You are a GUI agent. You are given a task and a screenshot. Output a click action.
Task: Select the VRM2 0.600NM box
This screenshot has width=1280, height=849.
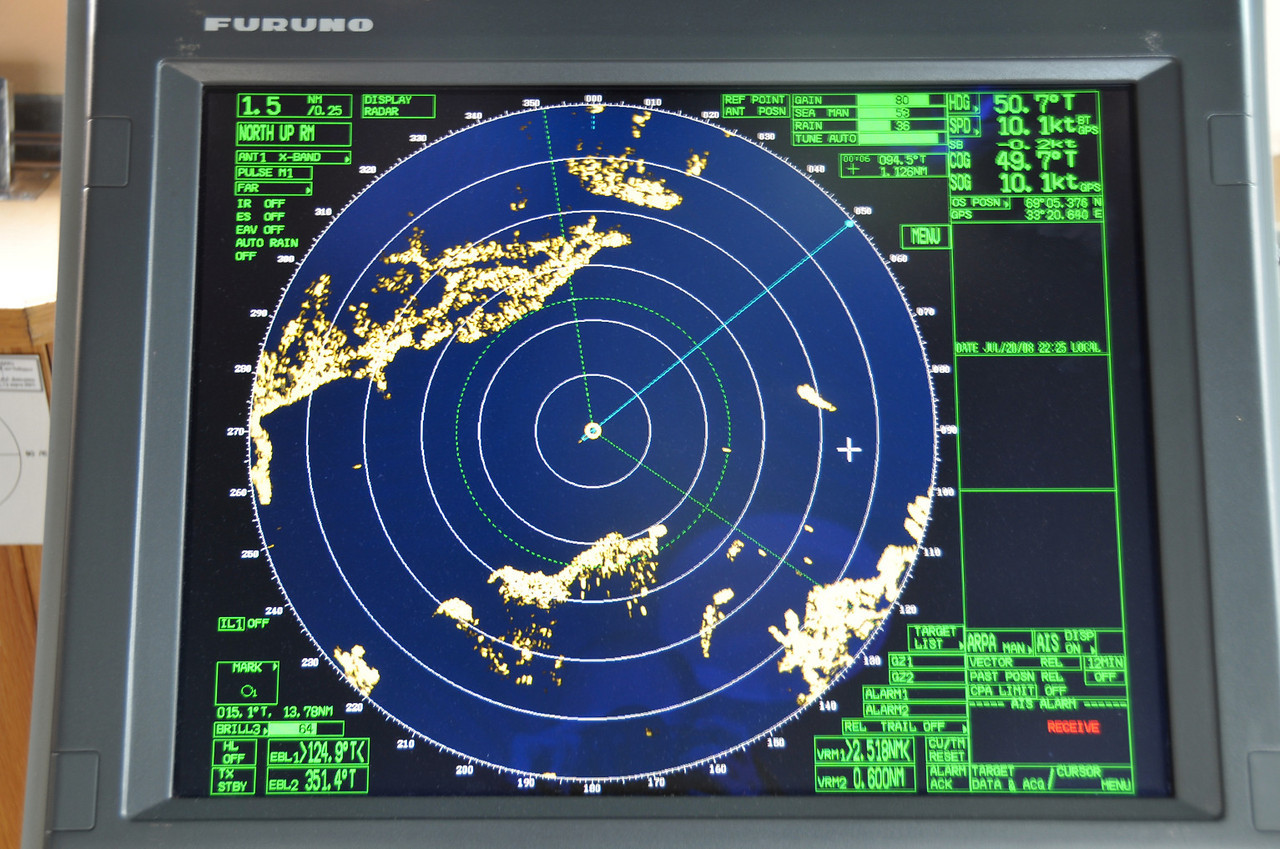[864, 778]
